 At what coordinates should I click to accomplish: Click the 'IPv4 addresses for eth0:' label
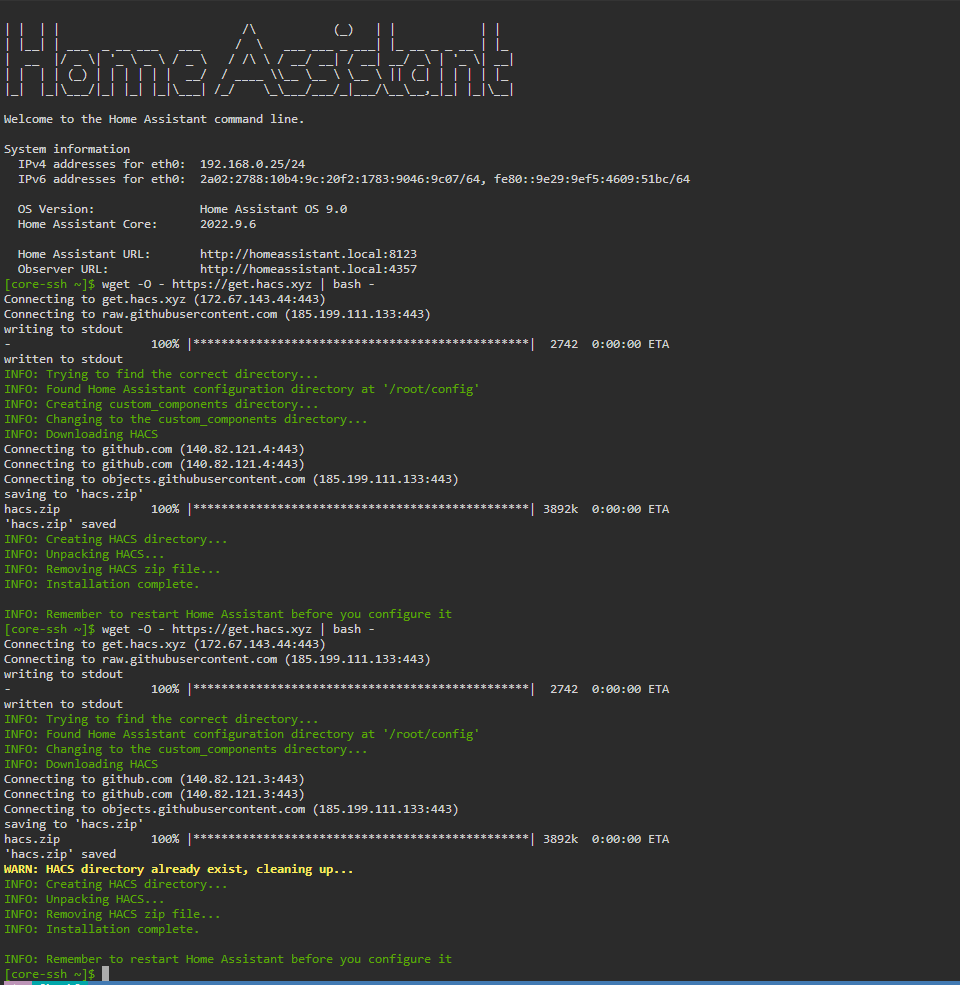101,164
